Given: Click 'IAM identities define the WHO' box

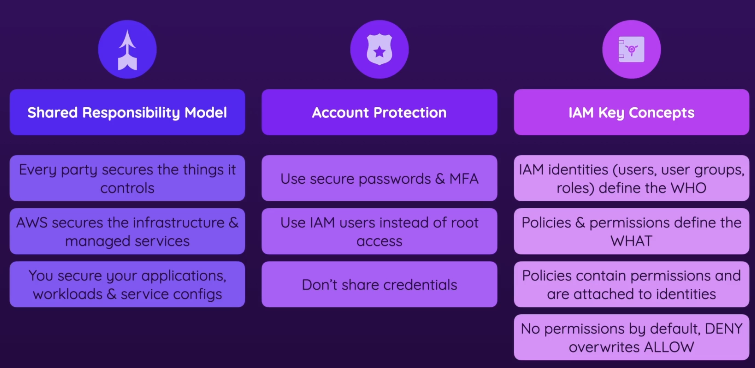Looking at the screenshot, I should (x=631, y=178).
